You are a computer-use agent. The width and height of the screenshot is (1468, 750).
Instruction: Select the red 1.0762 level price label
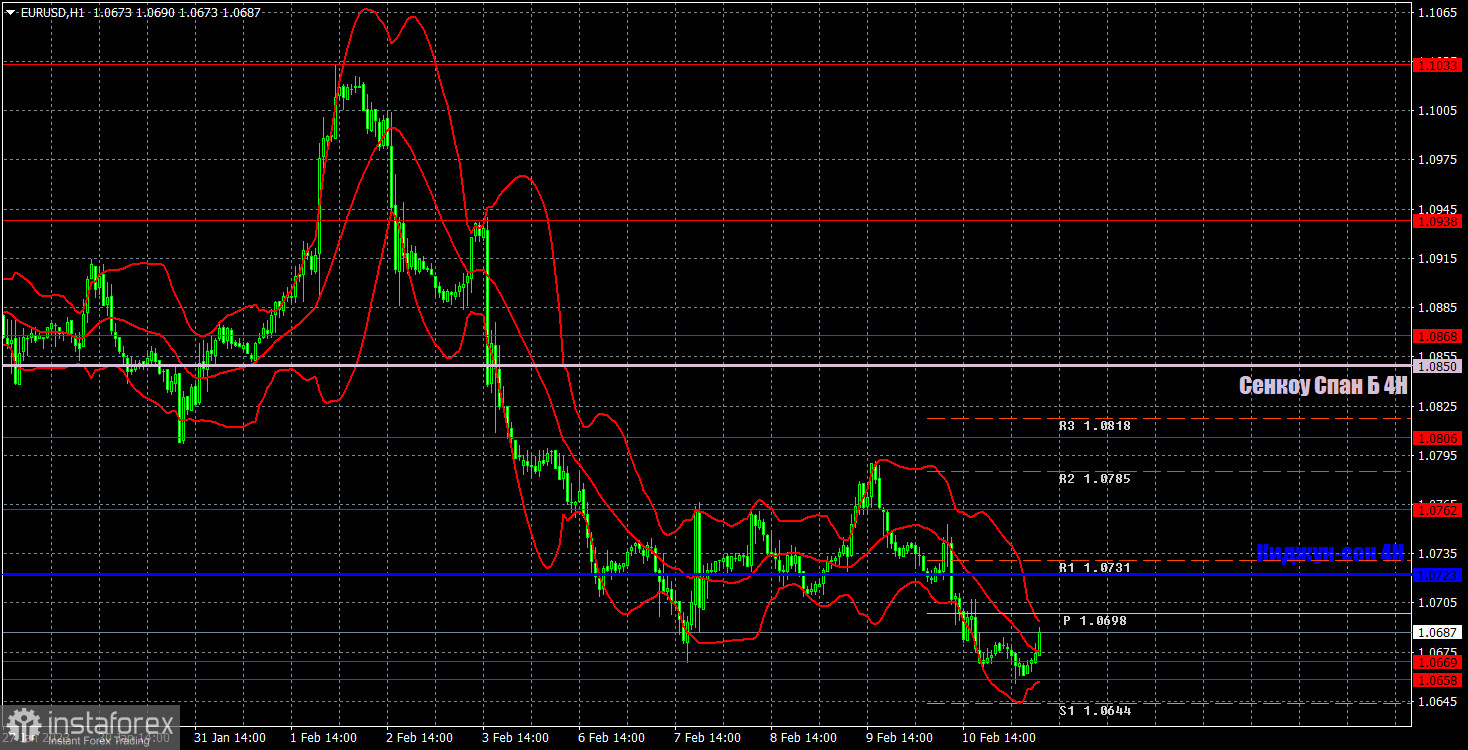pos(1439,510)
